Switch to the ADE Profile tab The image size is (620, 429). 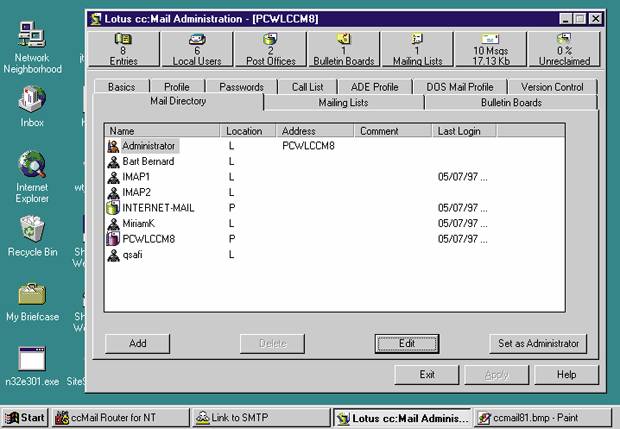click(x=374, y=87)
